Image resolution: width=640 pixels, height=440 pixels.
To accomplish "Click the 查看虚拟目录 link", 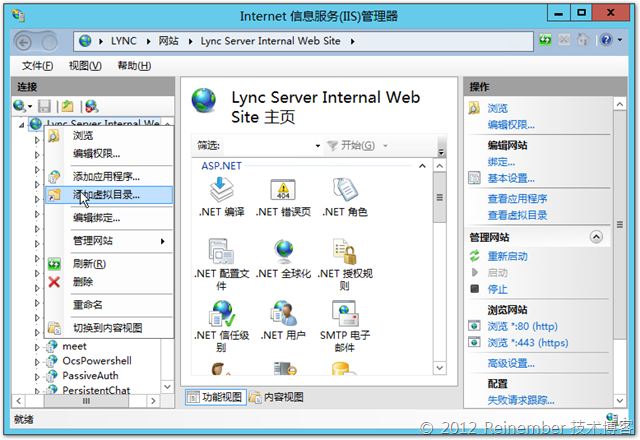I will click(x=517, y=215).
